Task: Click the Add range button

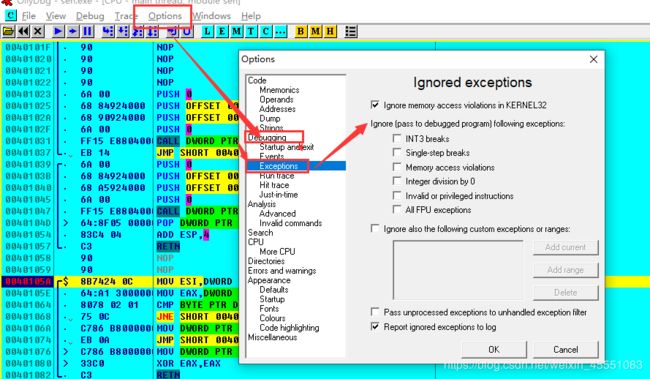Action: point(565,270)
